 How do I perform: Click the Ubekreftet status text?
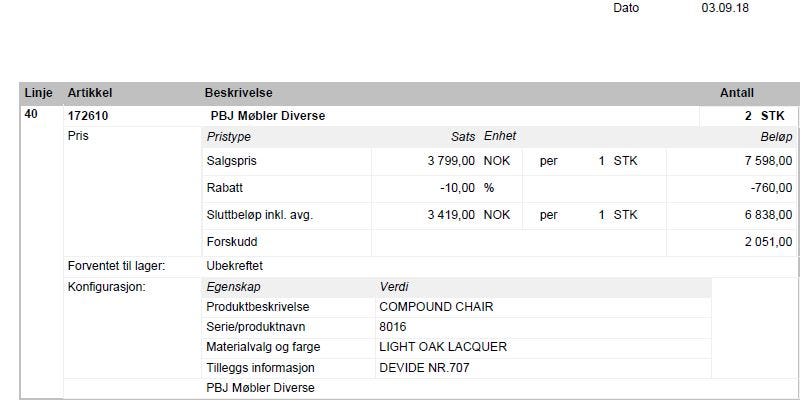(234, 266)
